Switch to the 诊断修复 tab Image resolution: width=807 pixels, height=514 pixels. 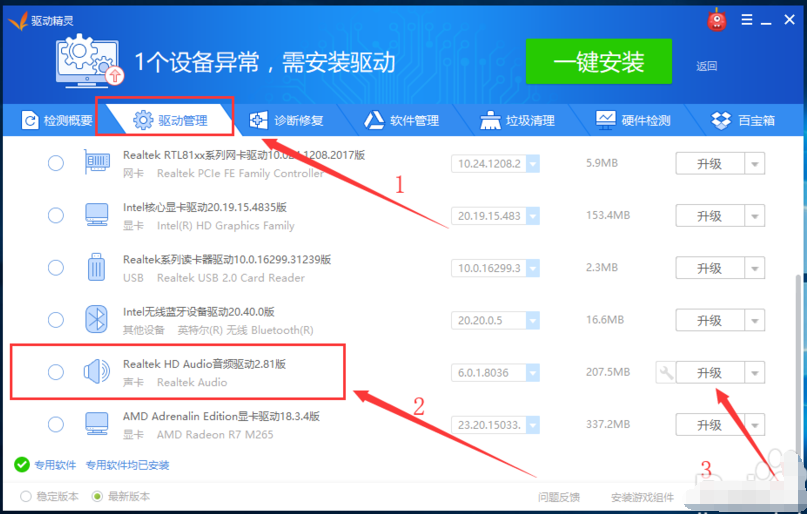point(287,120)
